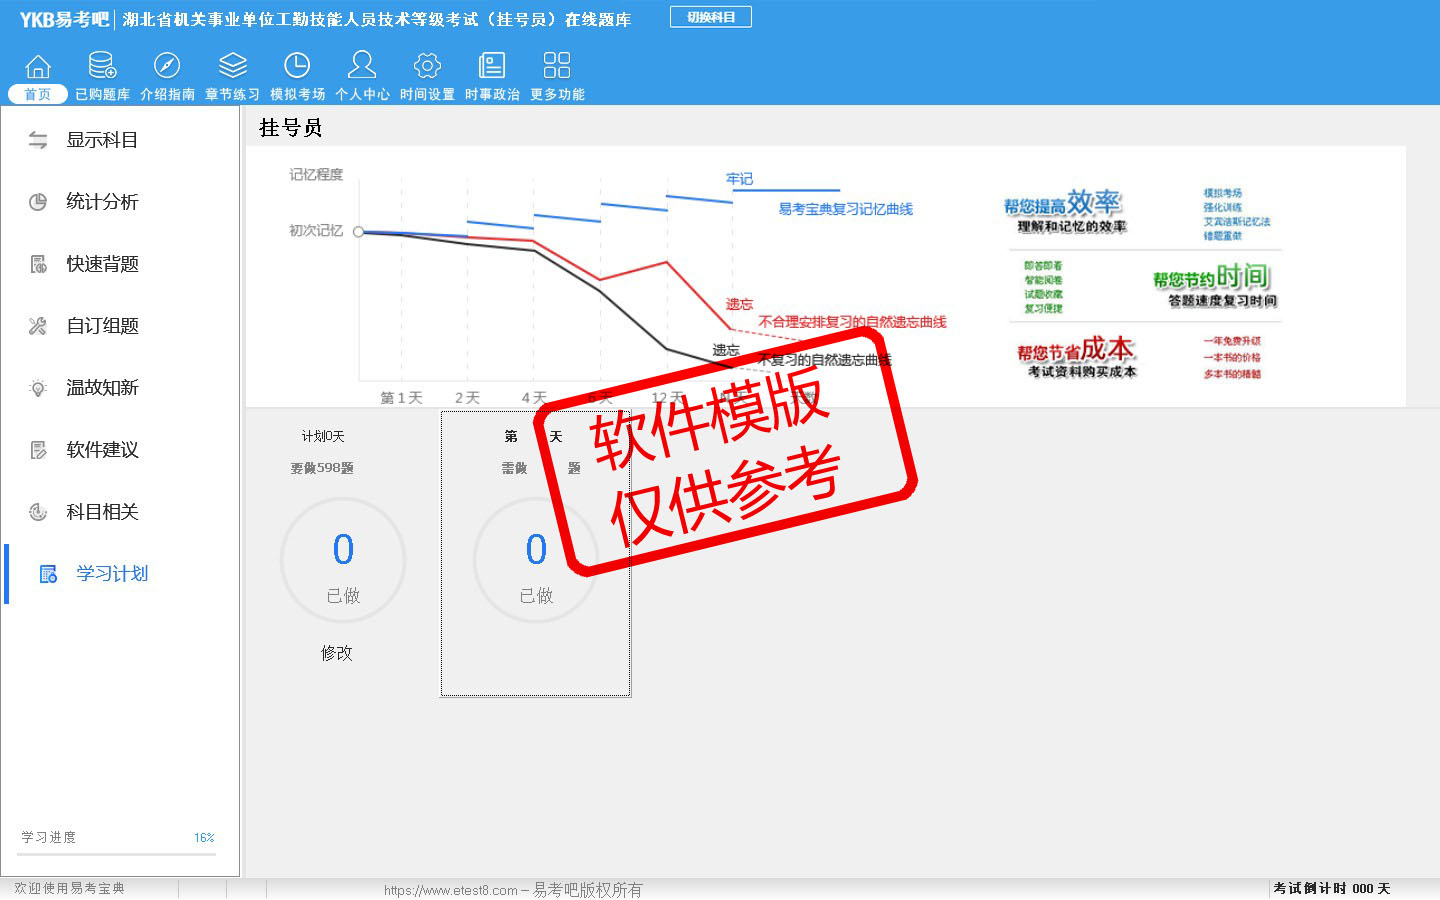Click the 要做598题 text

click(x=322, y=468)
